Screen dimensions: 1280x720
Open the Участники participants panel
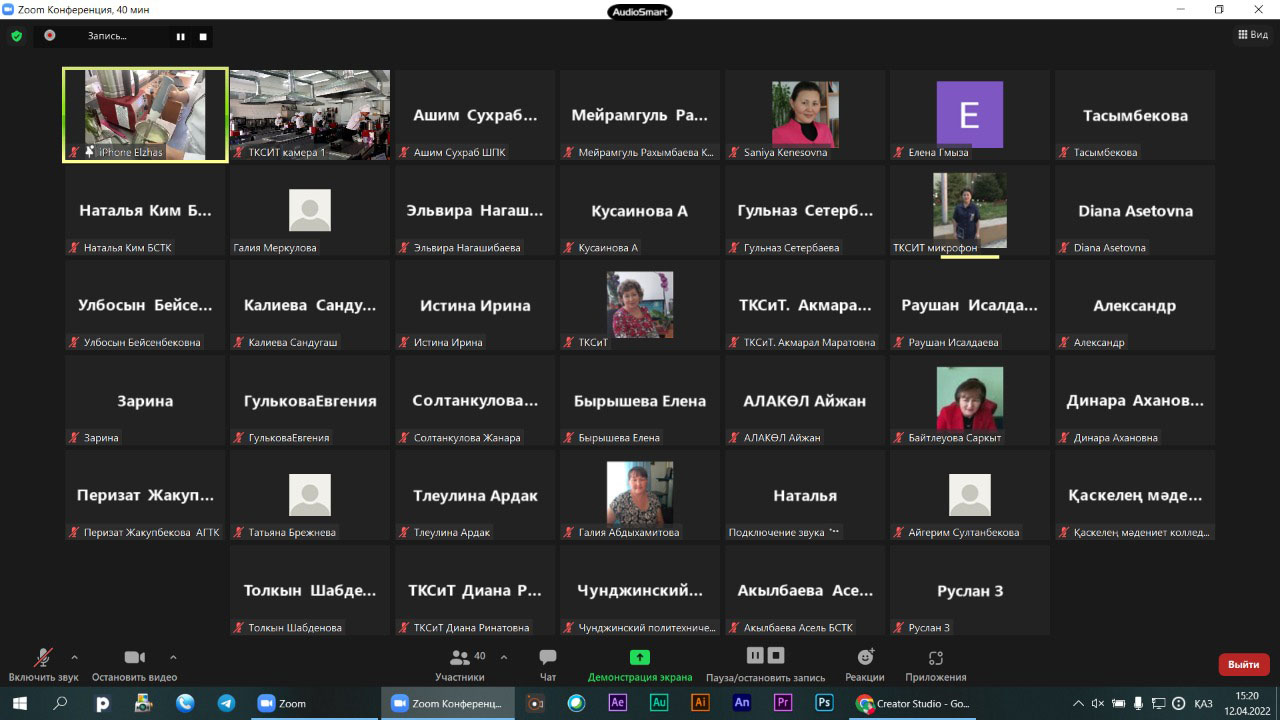click(460, 665)
